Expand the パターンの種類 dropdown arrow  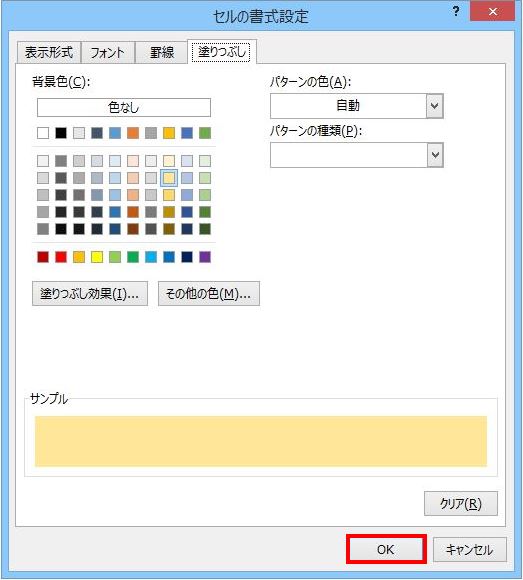[435, 155]
